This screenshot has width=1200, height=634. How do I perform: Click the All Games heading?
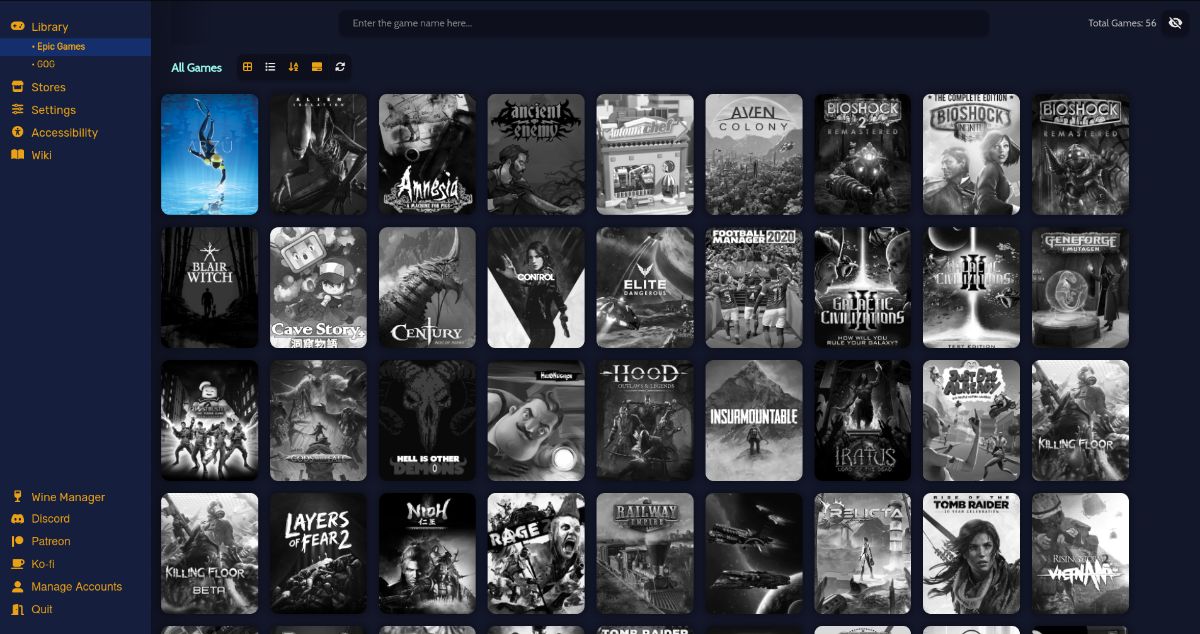coord(196,68)
